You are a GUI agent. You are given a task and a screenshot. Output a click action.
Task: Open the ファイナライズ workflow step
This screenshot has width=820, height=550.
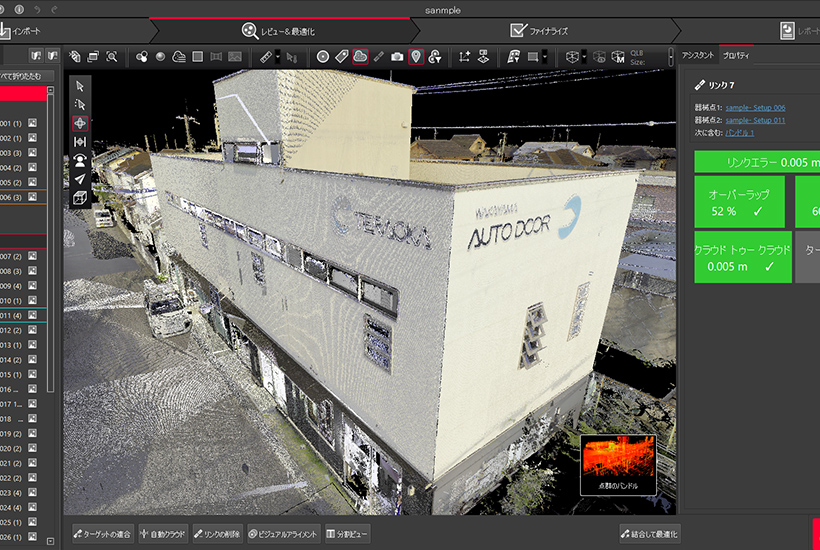click(x=539, y=31)
